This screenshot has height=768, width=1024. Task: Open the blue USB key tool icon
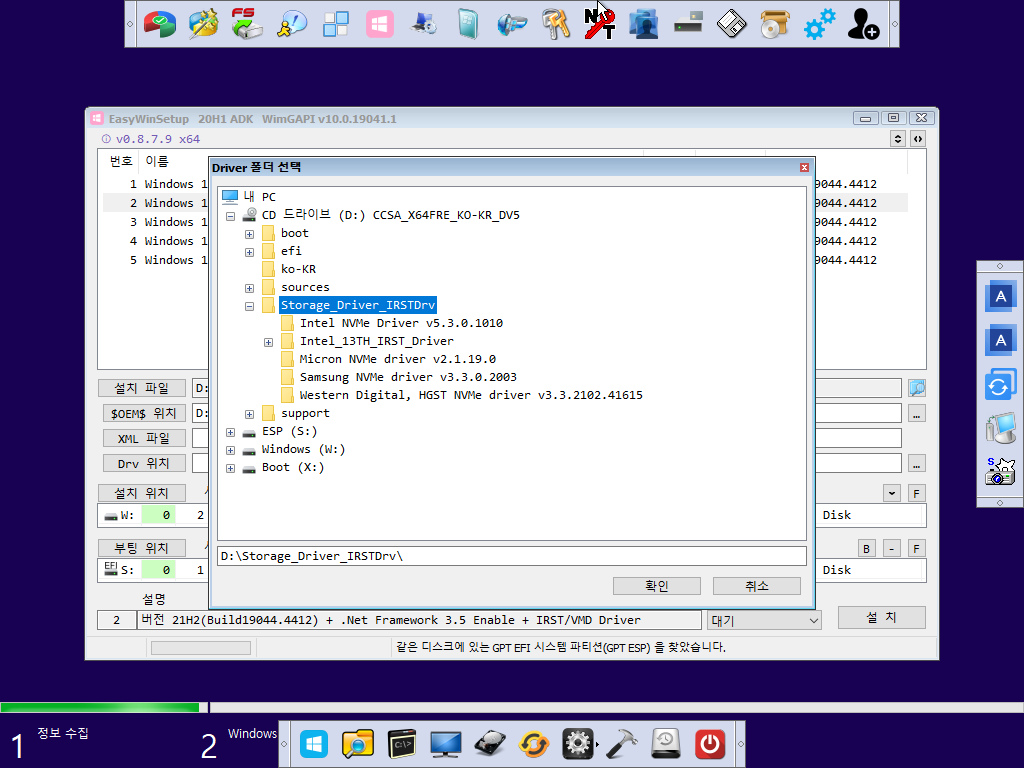[511, 24]
